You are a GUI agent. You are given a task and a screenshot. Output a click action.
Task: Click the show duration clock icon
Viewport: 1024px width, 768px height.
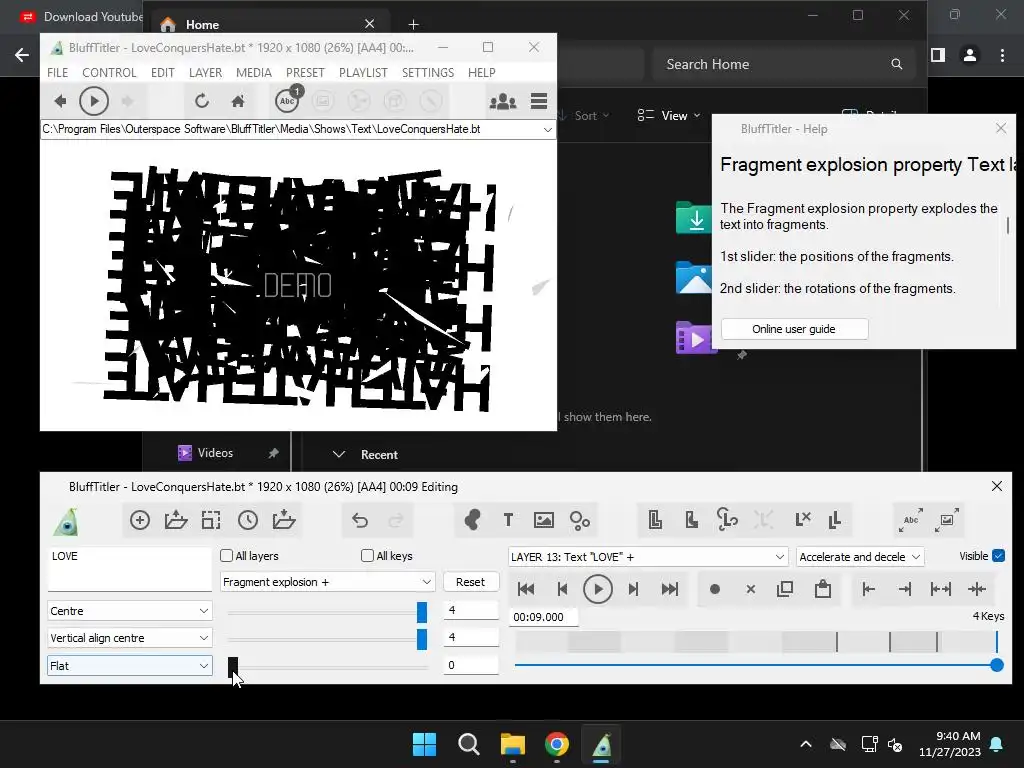click(248, 520)
